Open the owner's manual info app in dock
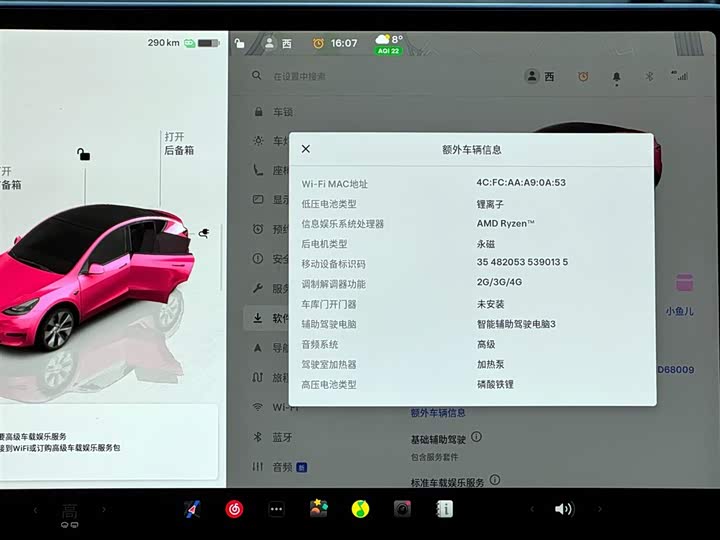Viewport: 720px width, 540px height. click(x=444, y=509)
